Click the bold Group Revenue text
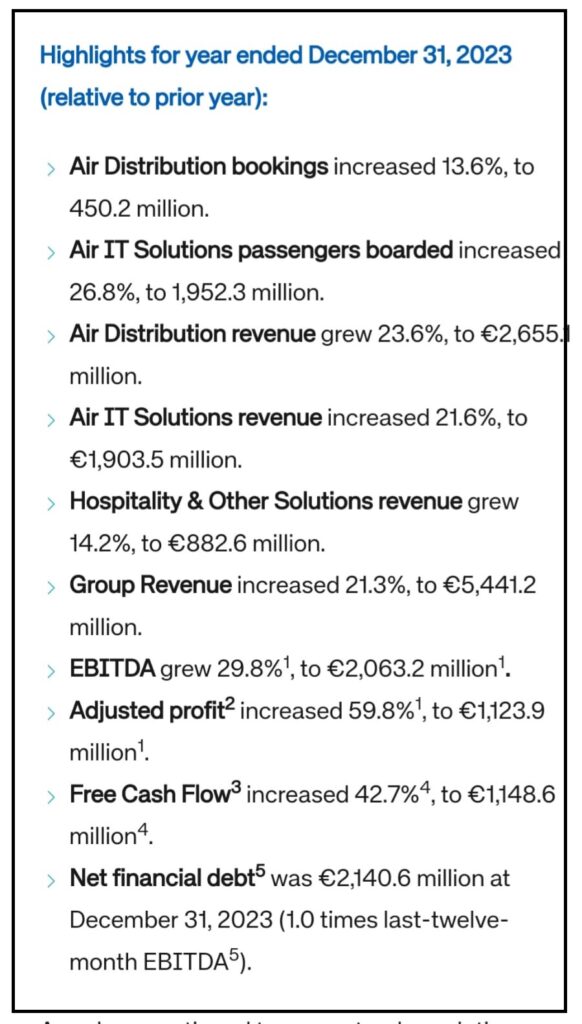 tap(151, 586)
